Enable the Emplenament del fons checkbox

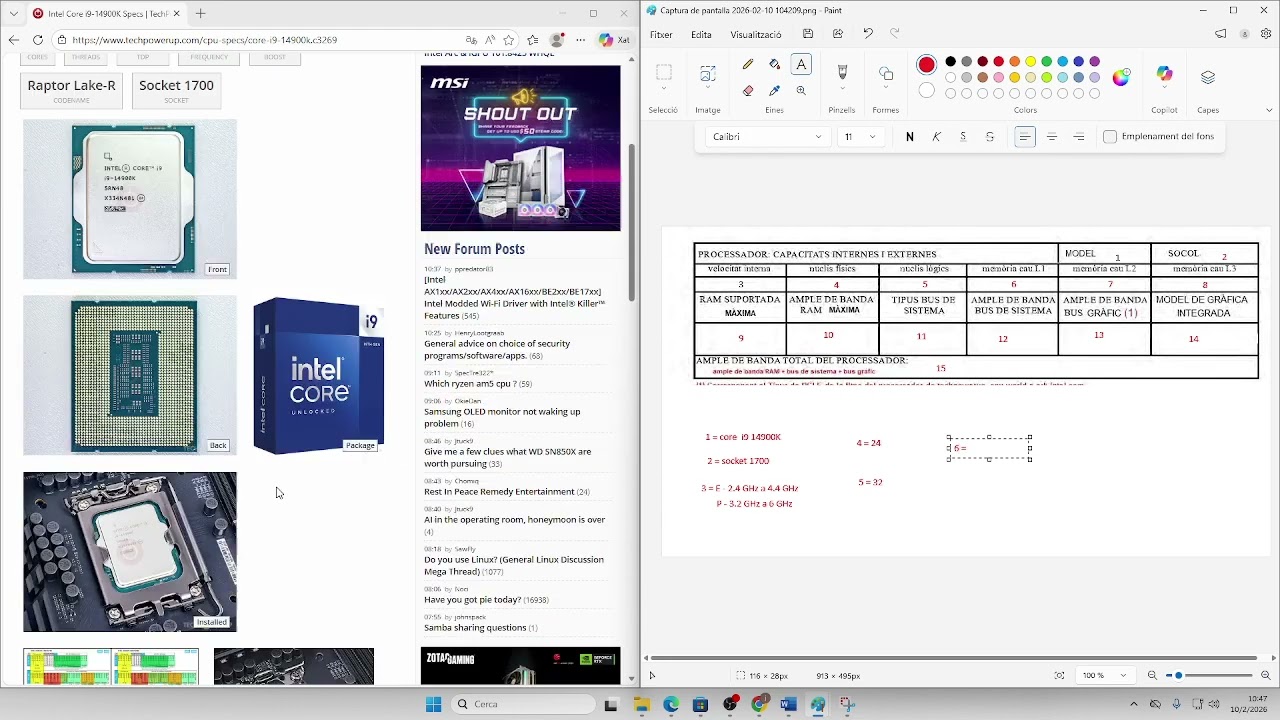point(1110,137)
